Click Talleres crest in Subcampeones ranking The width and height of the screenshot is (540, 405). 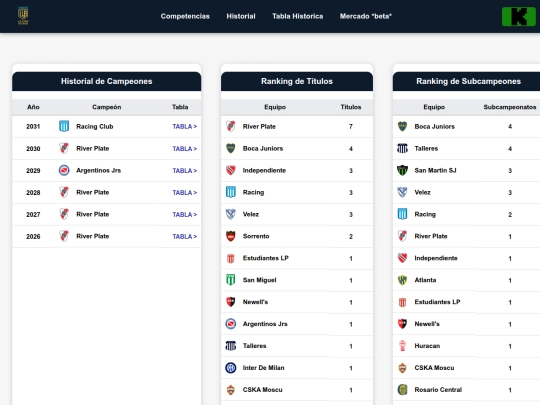pos(403,148)
